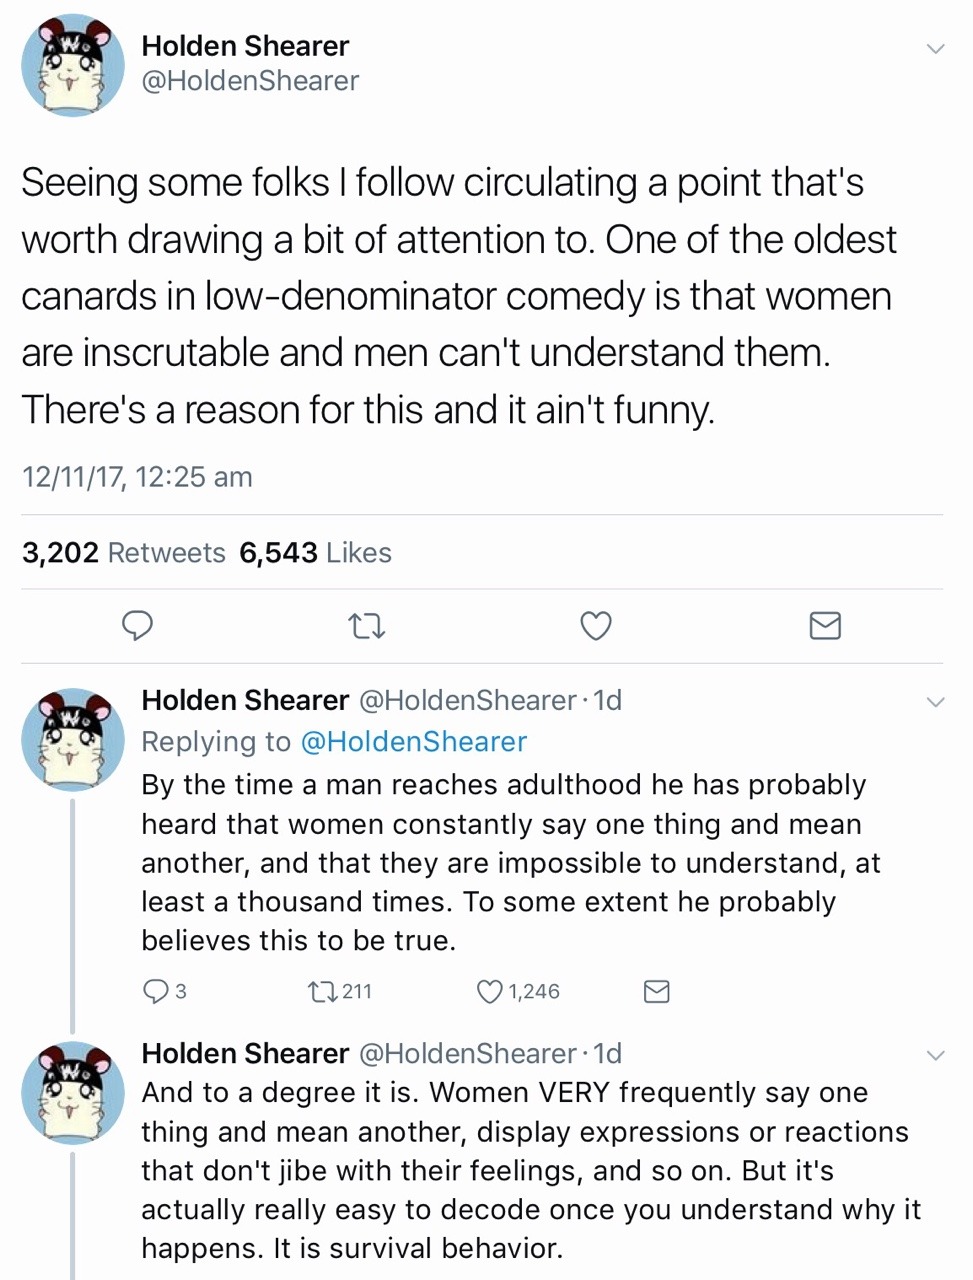Open the @HoldenShearer mention in "Replying to"
Viewport: 973px width, 1280px height.
[413, 741]
